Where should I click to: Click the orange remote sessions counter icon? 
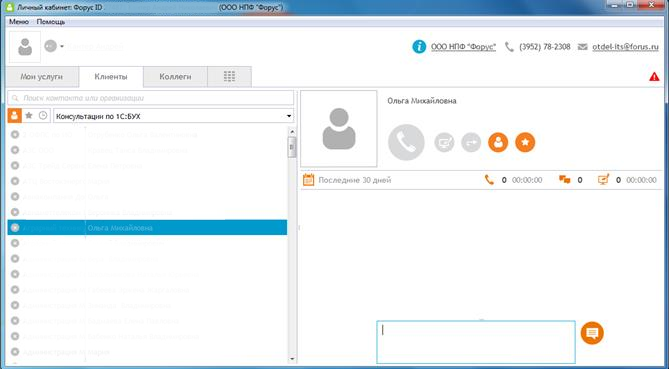click(x=603, y=180)
